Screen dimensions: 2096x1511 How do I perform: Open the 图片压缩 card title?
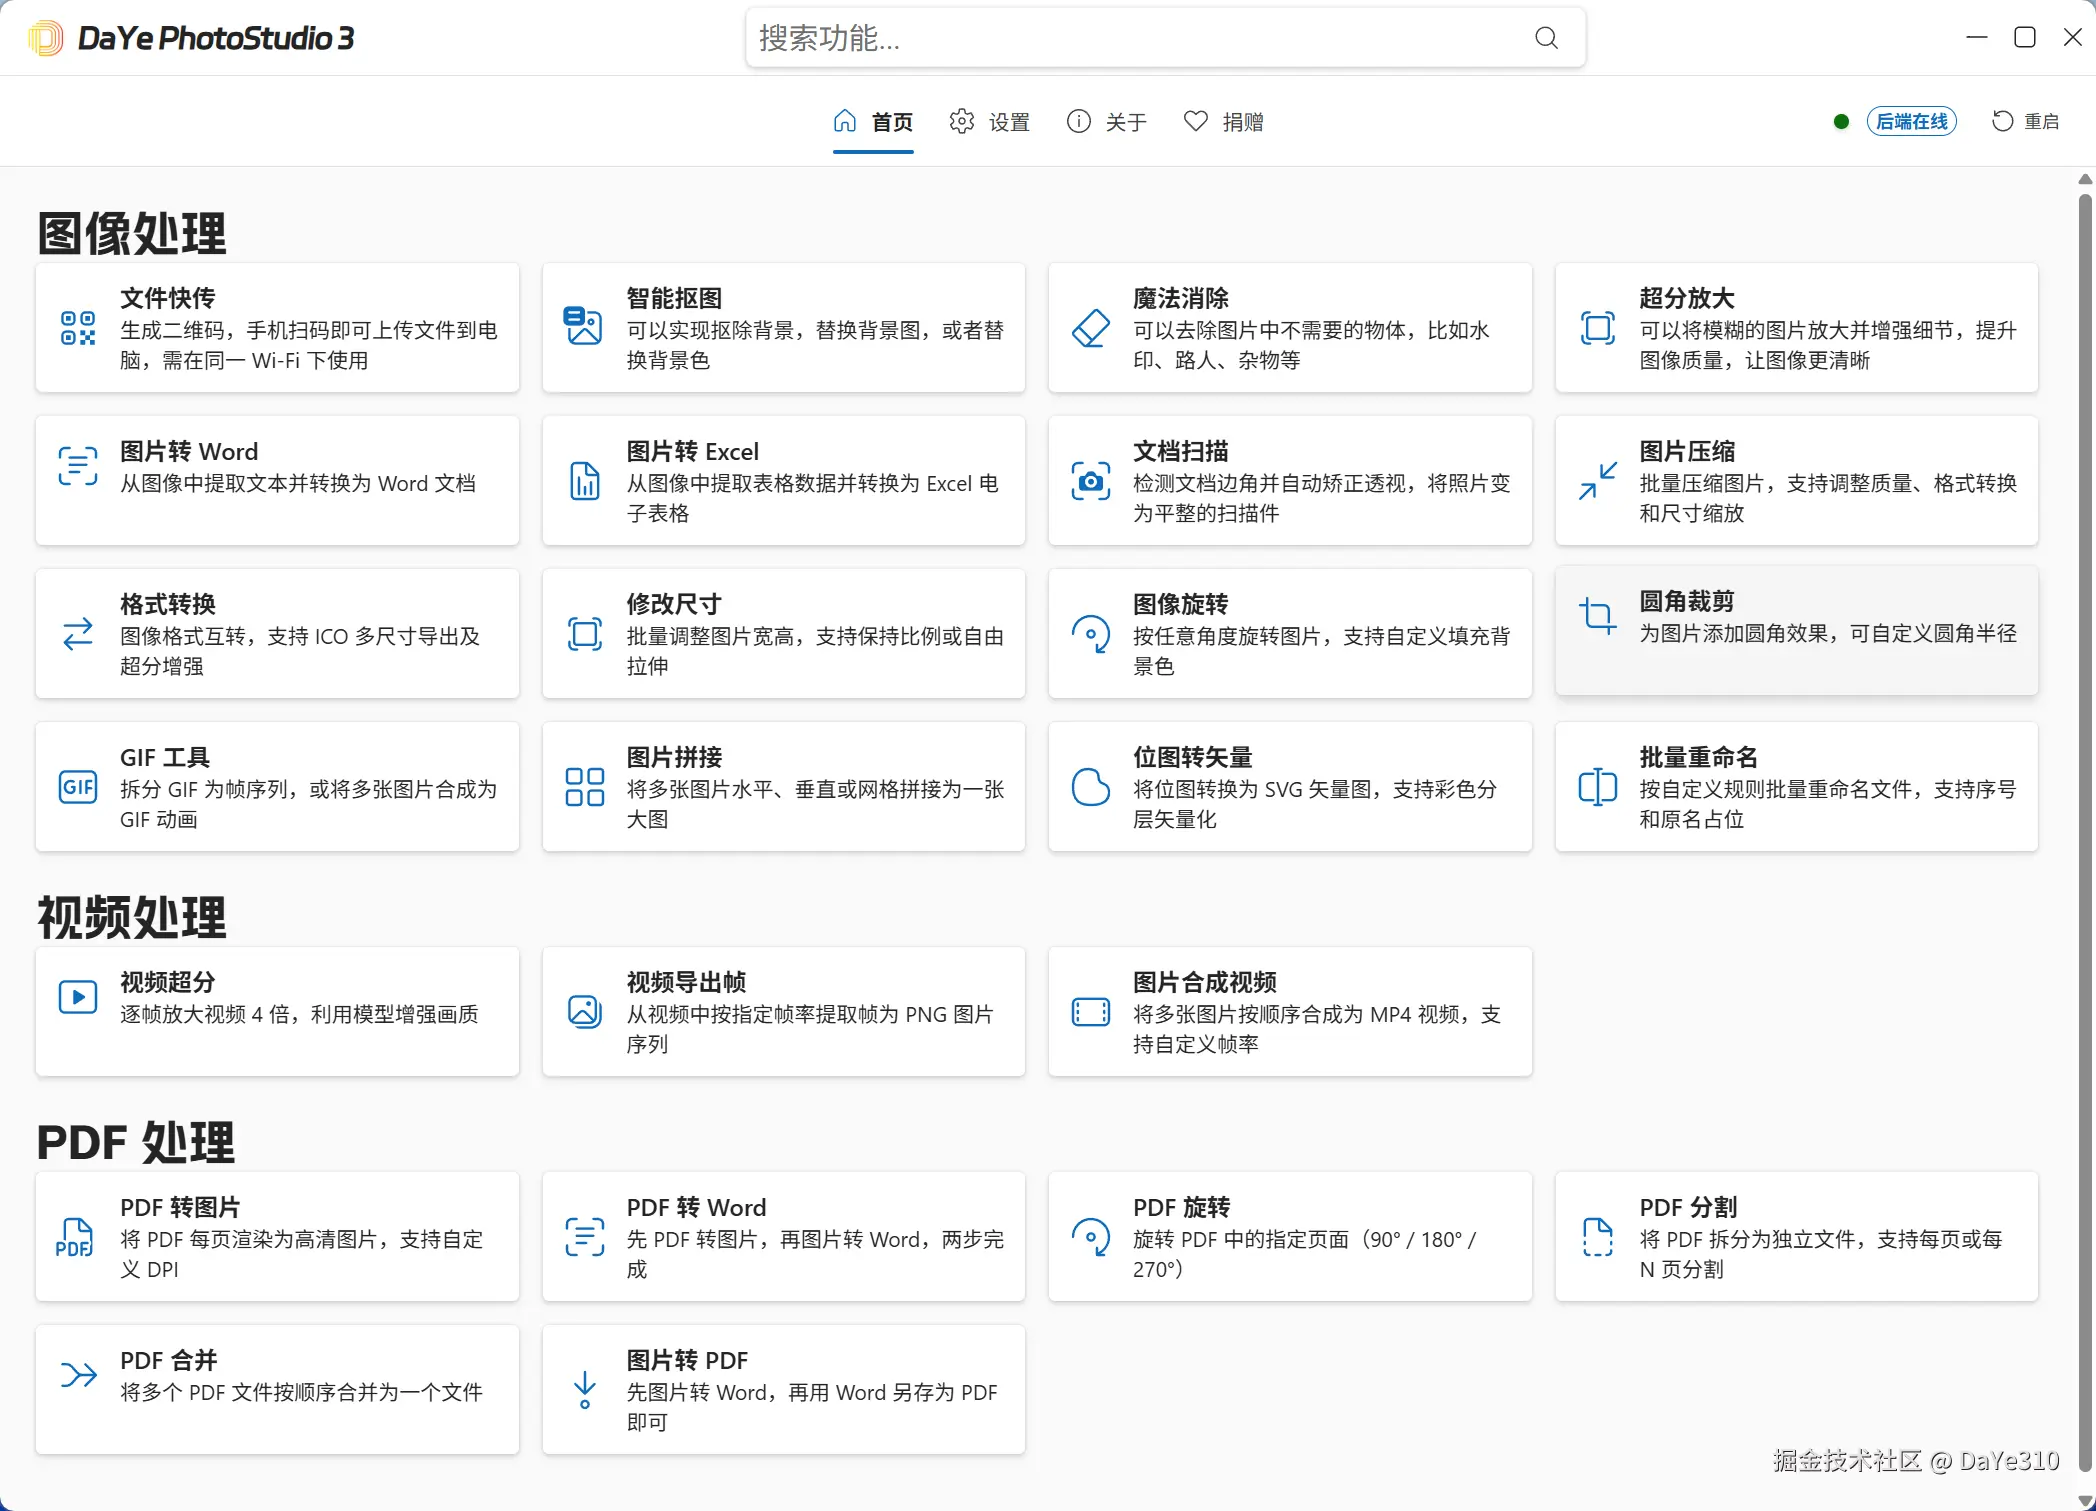1687,451
